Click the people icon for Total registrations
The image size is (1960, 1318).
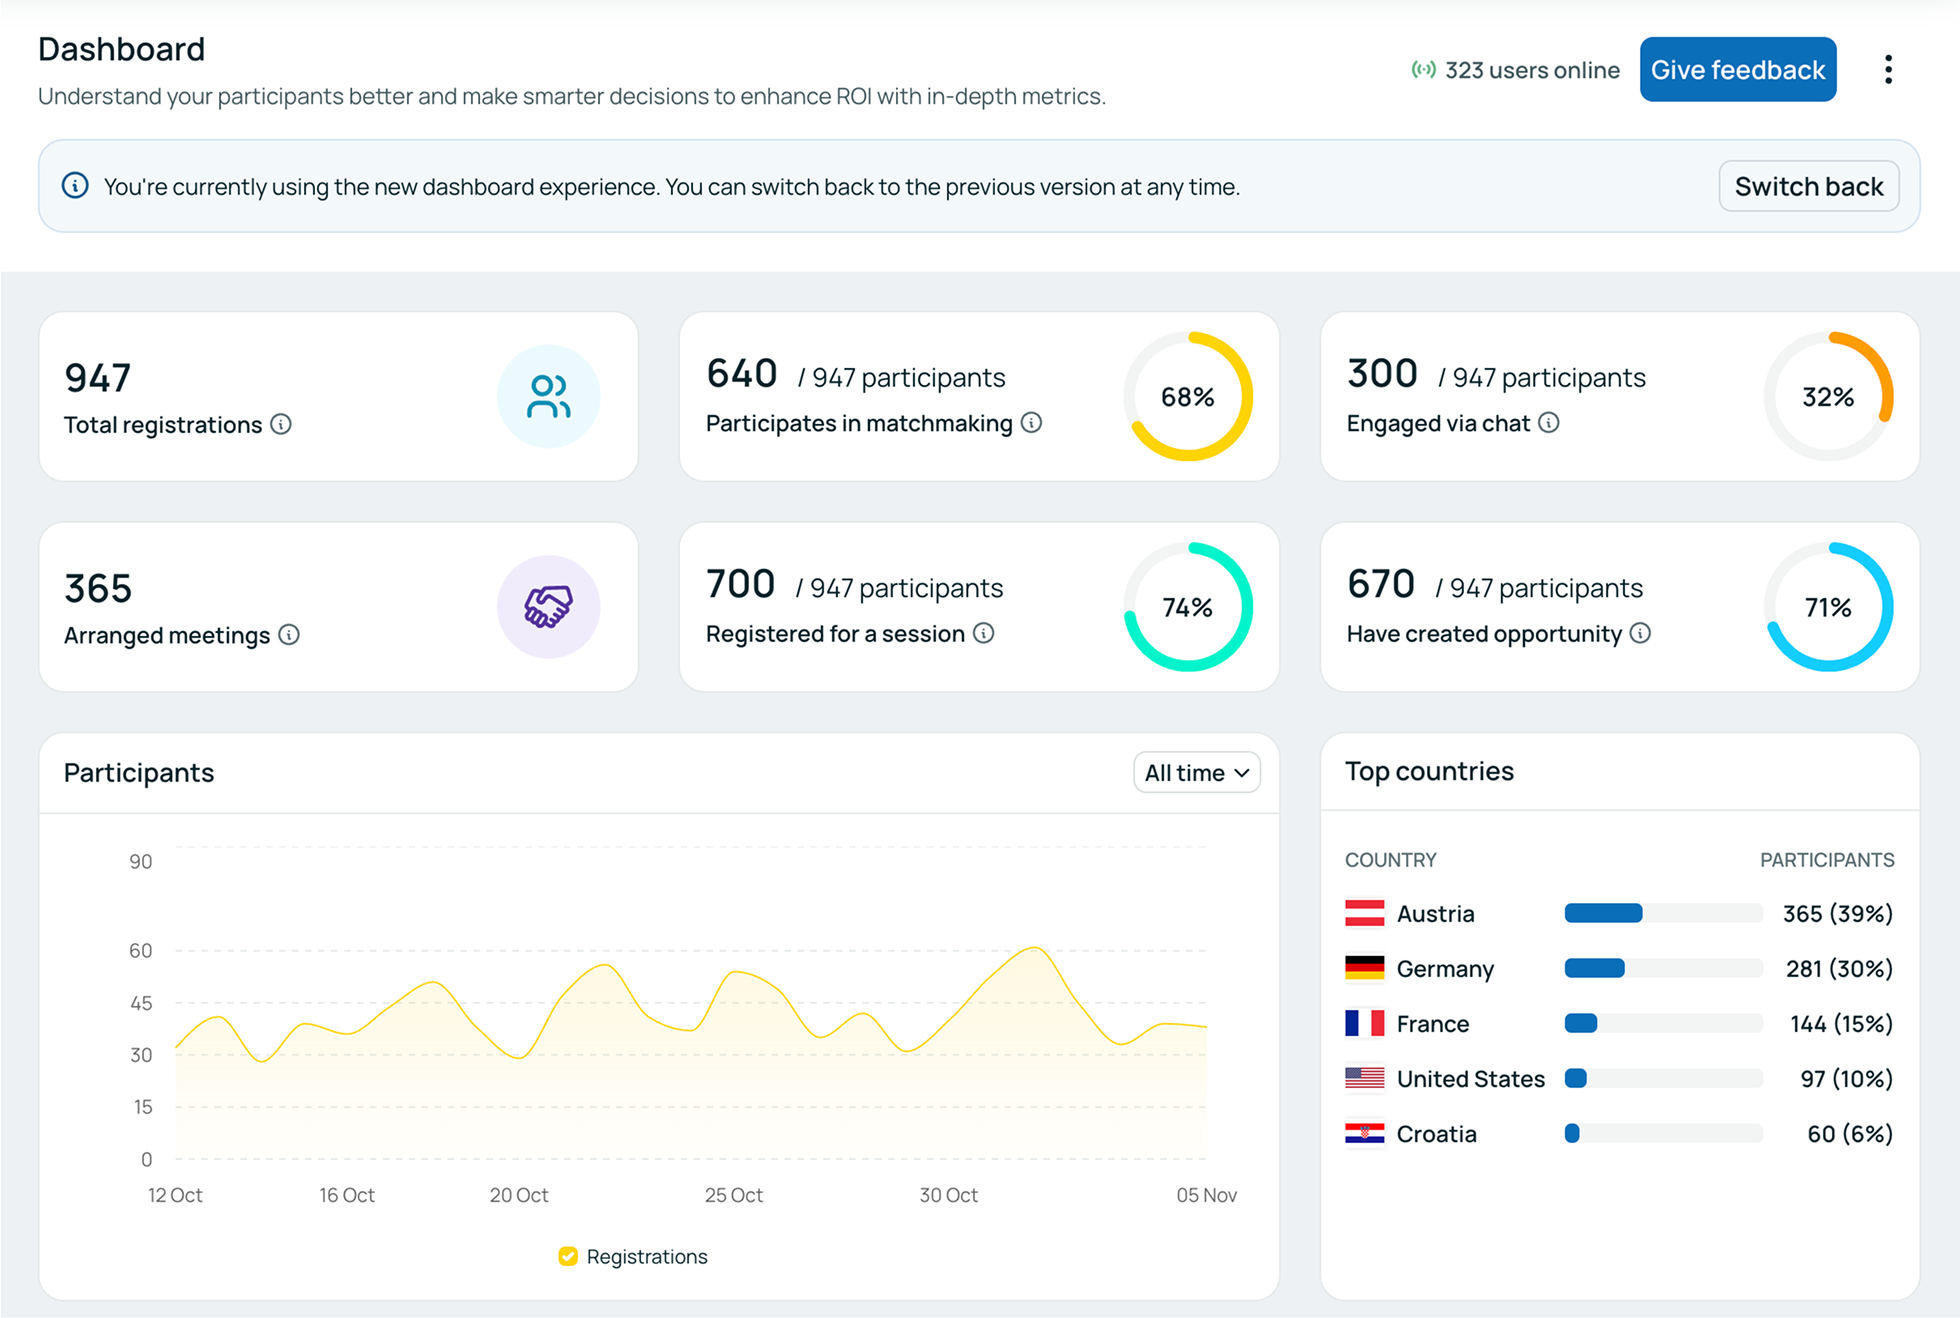pos(548,396)
